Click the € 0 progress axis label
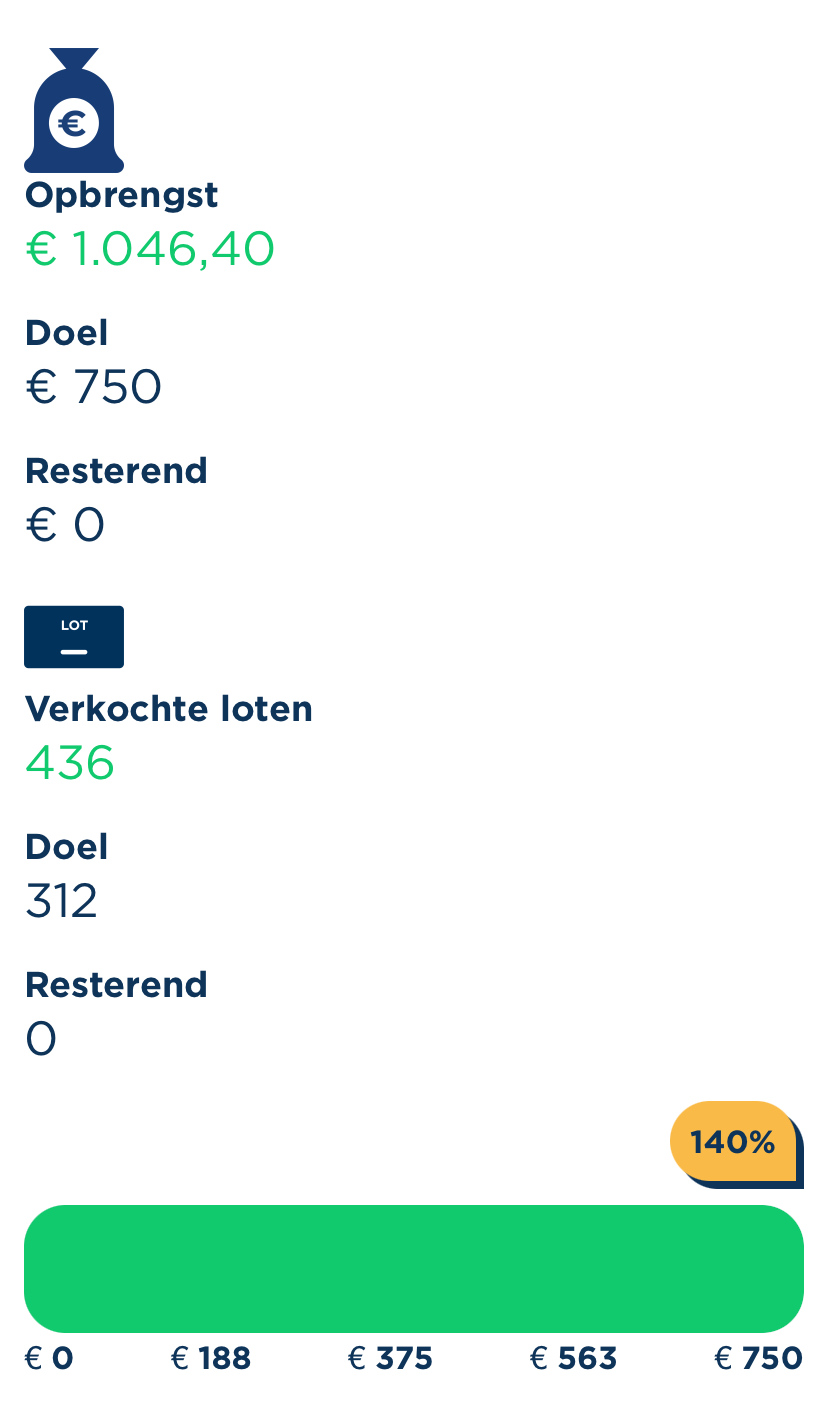This screenshot has height=1412, width=828. coord(49,1358)
